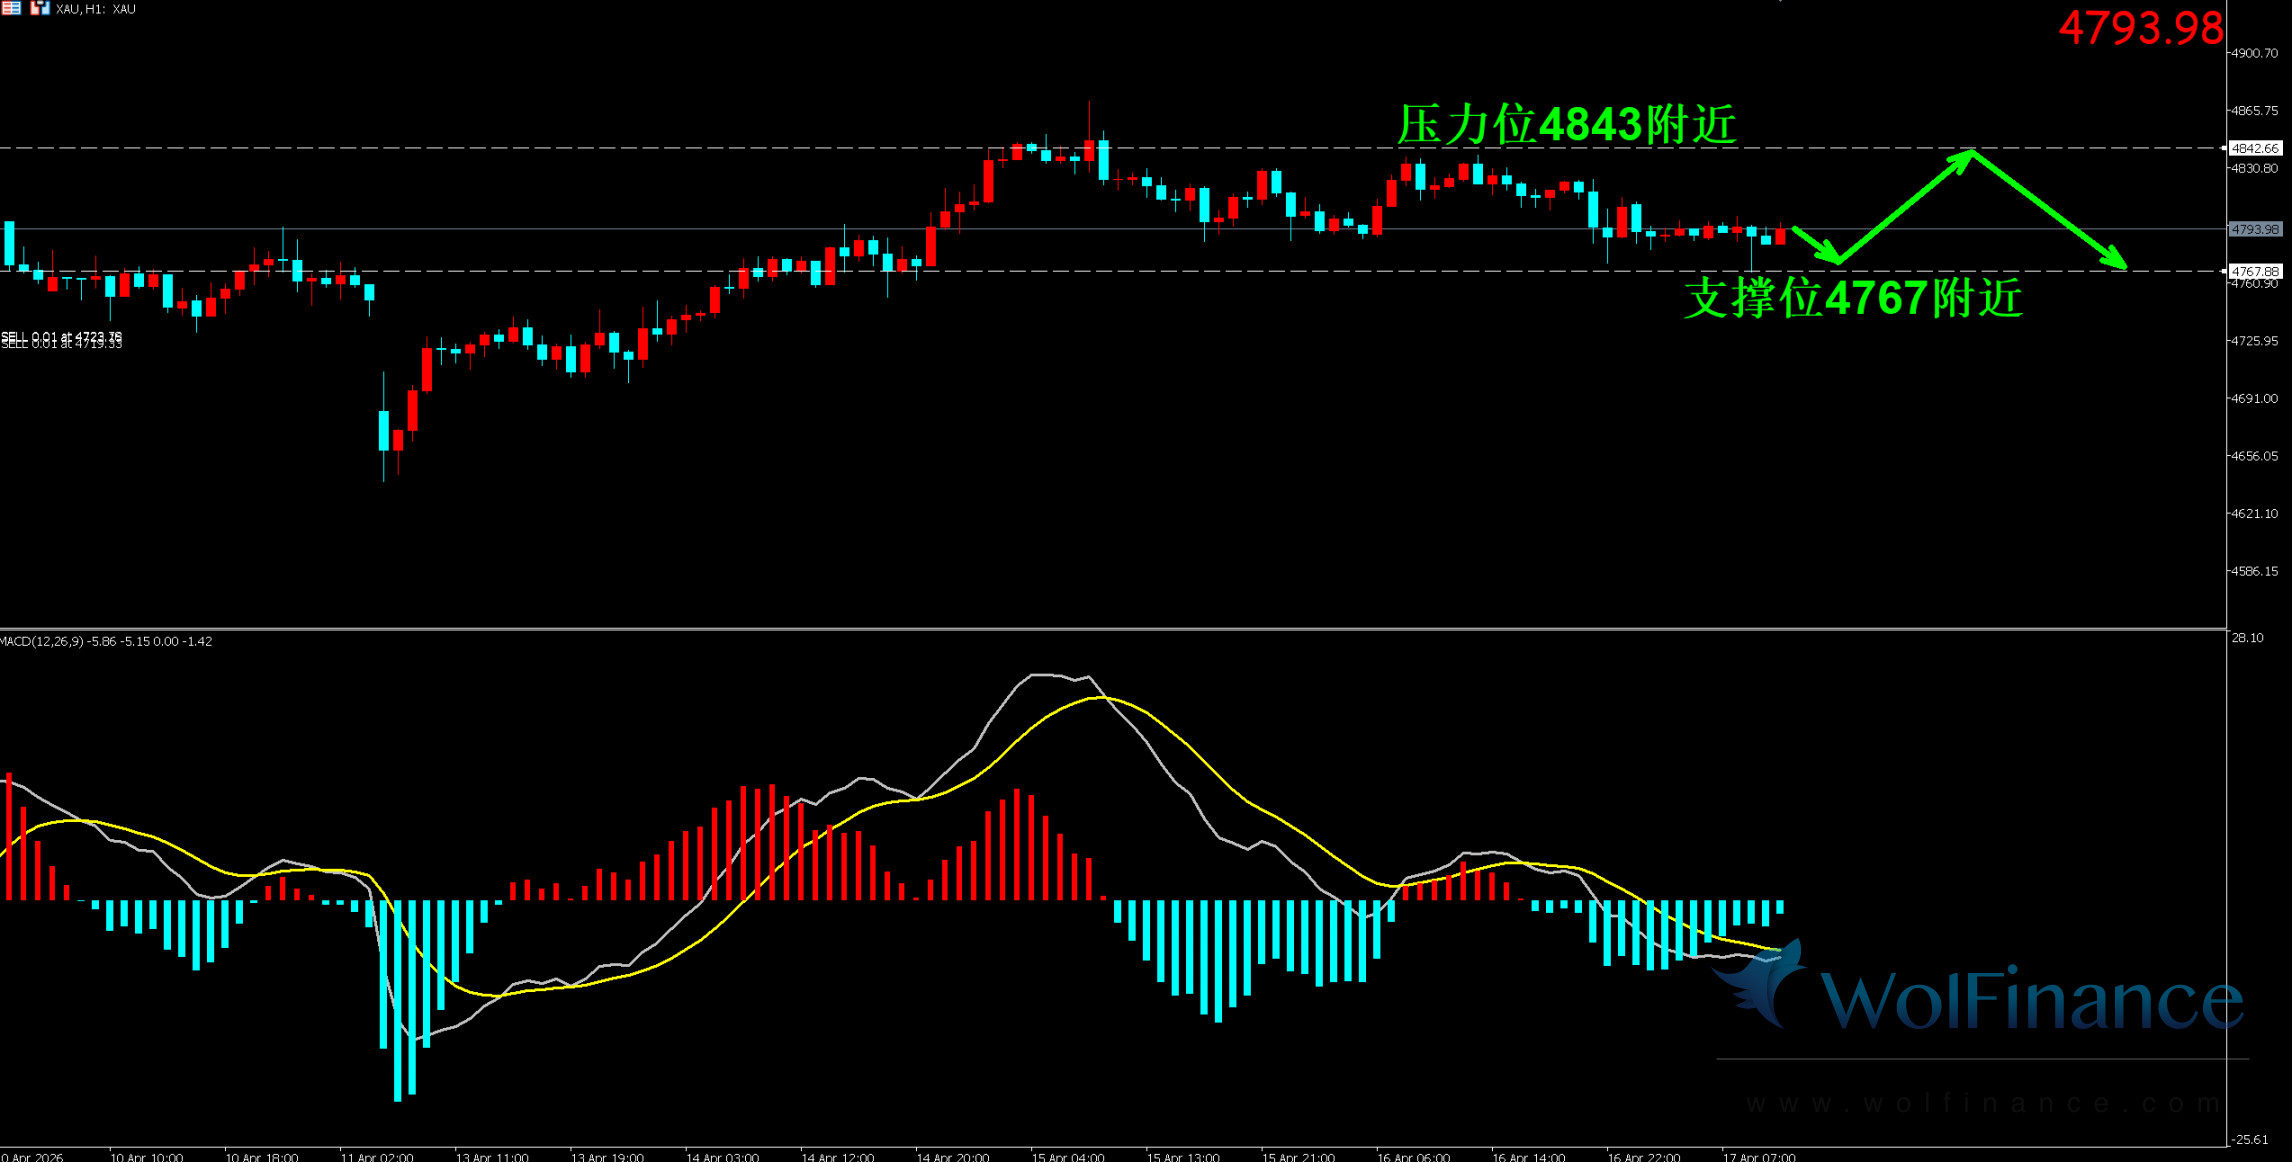Viewport: 2292px width, 1162px height.
Task: Select the 4842.66 resistance price label
Action: click(x=2256, y=148)
